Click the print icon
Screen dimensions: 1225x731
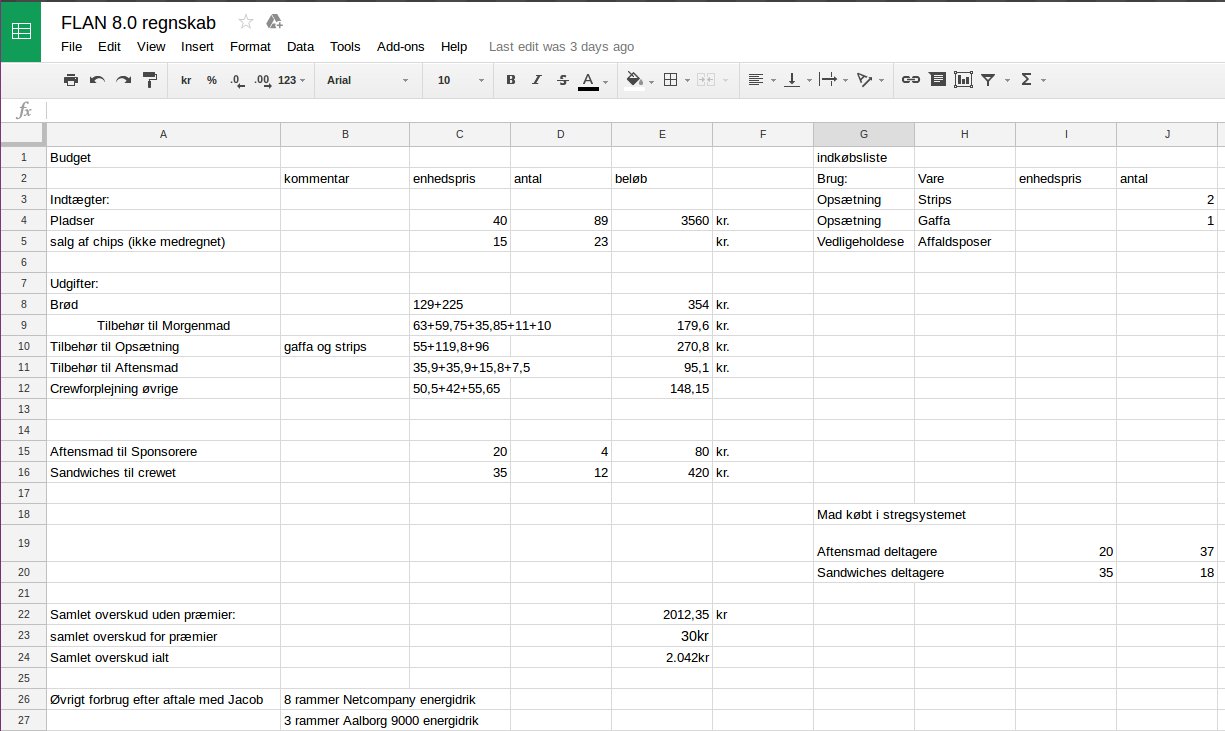click(x=71, y=80)
